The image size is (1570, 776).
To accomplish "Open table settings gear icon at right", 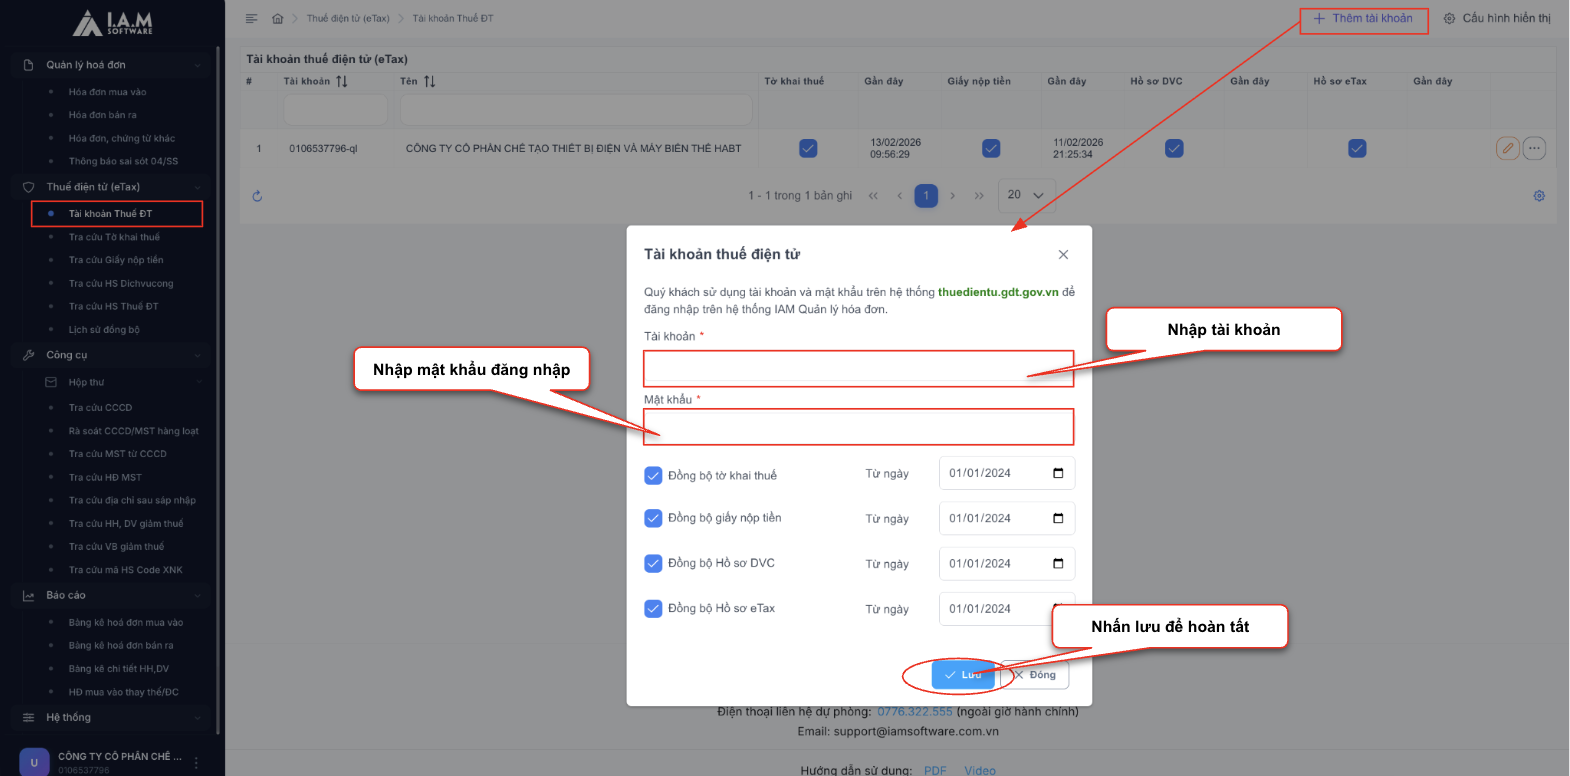I will 1539,196.
